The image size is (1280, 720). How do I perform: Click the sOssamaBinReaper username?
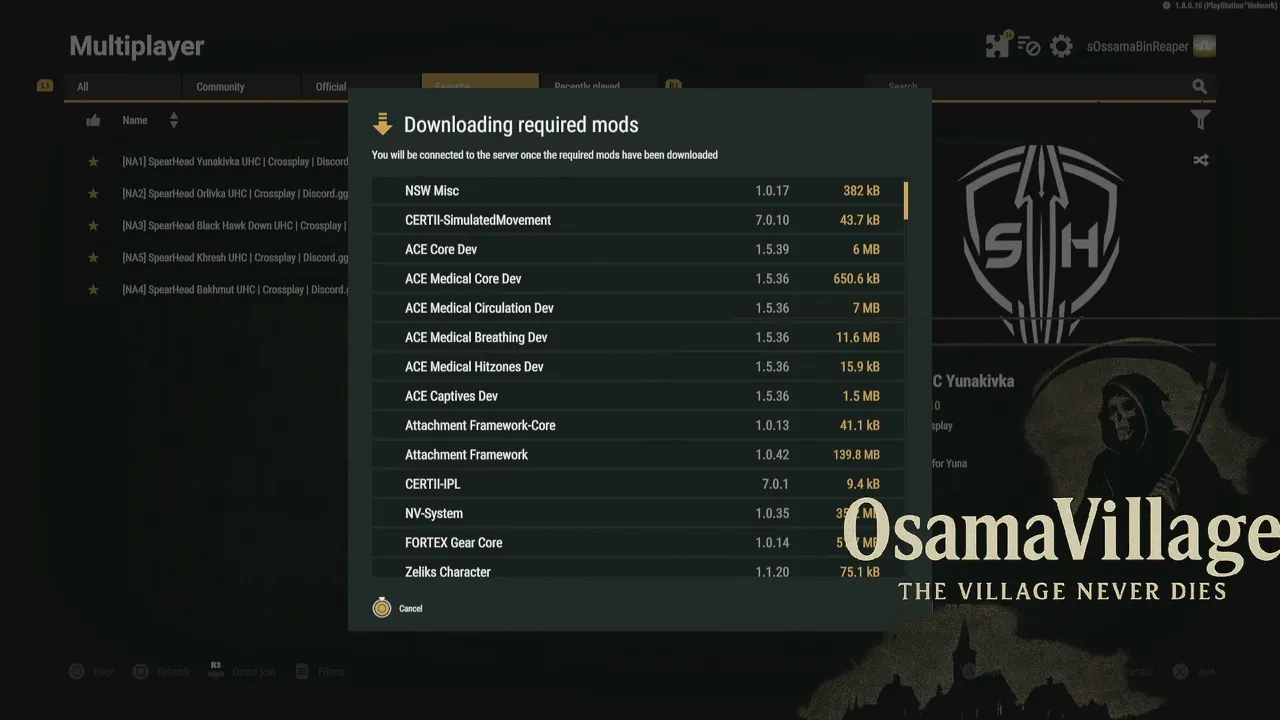coord(1137,47)
